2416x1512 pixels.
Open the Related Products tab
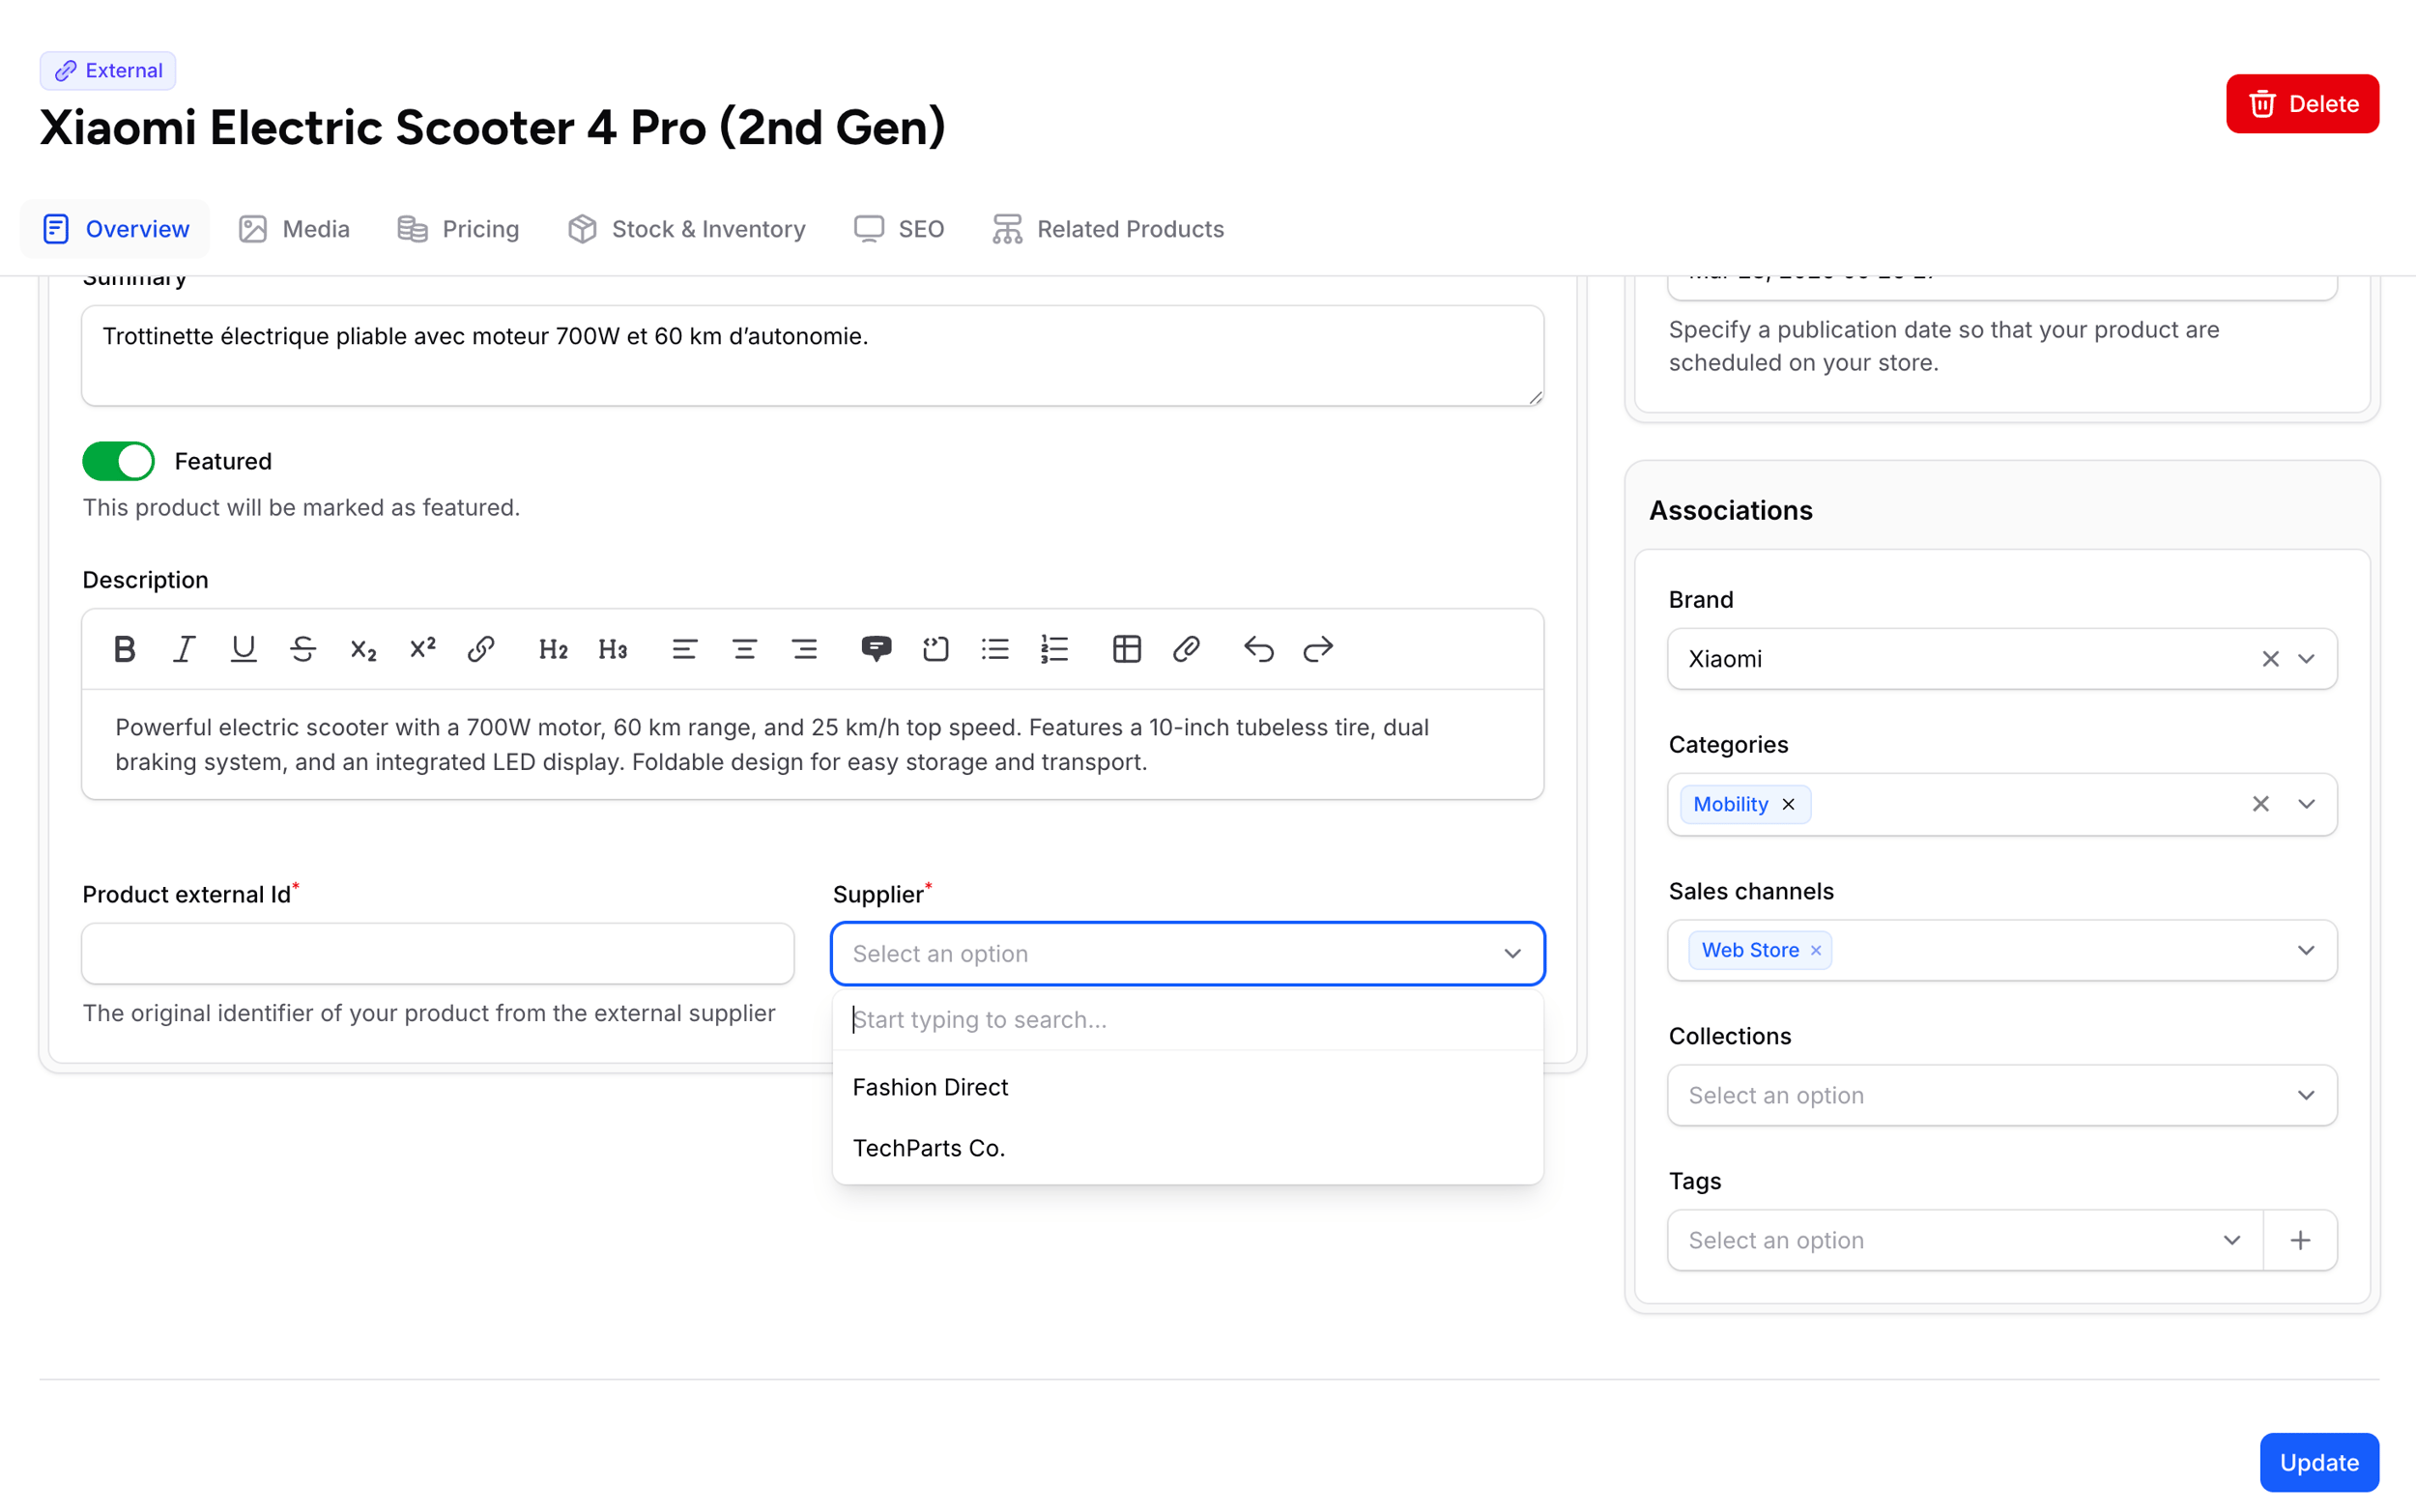(1108, 229)
